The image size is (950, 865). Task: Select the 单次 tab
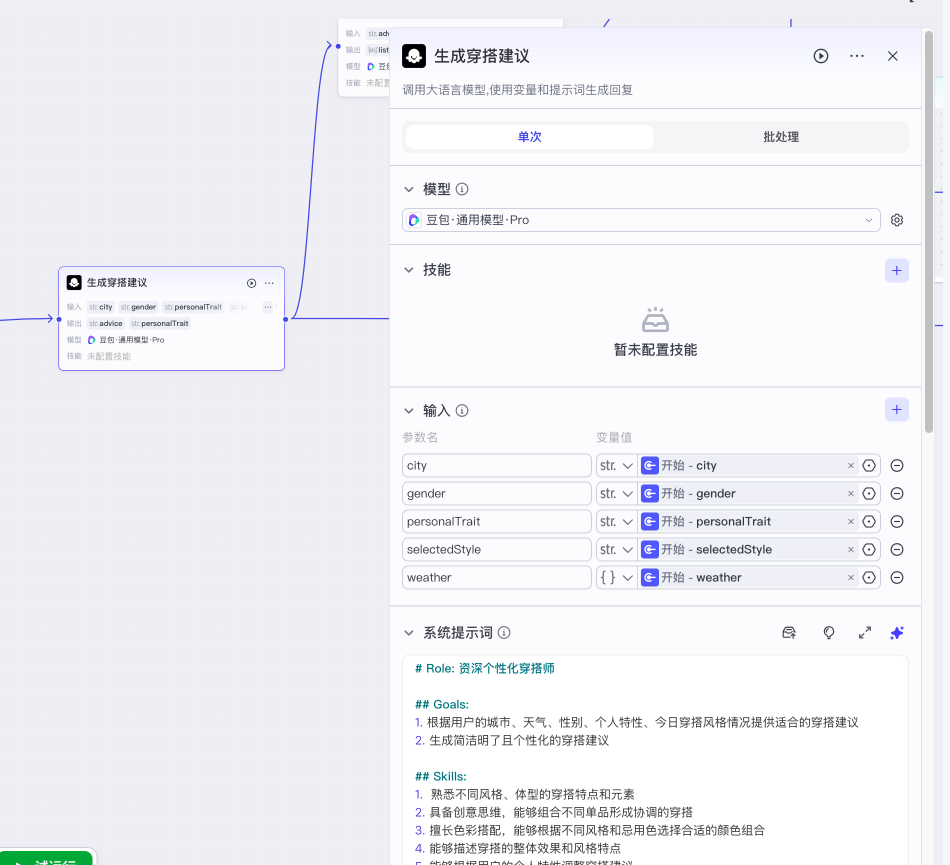click(x=529, y=137)
